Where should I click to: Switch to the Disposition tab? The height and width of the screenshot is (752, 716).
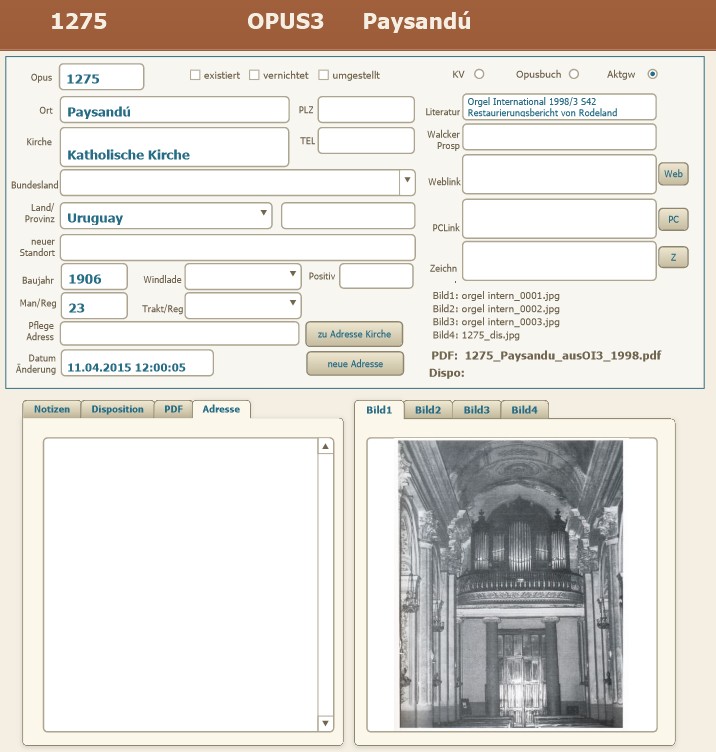118,409
